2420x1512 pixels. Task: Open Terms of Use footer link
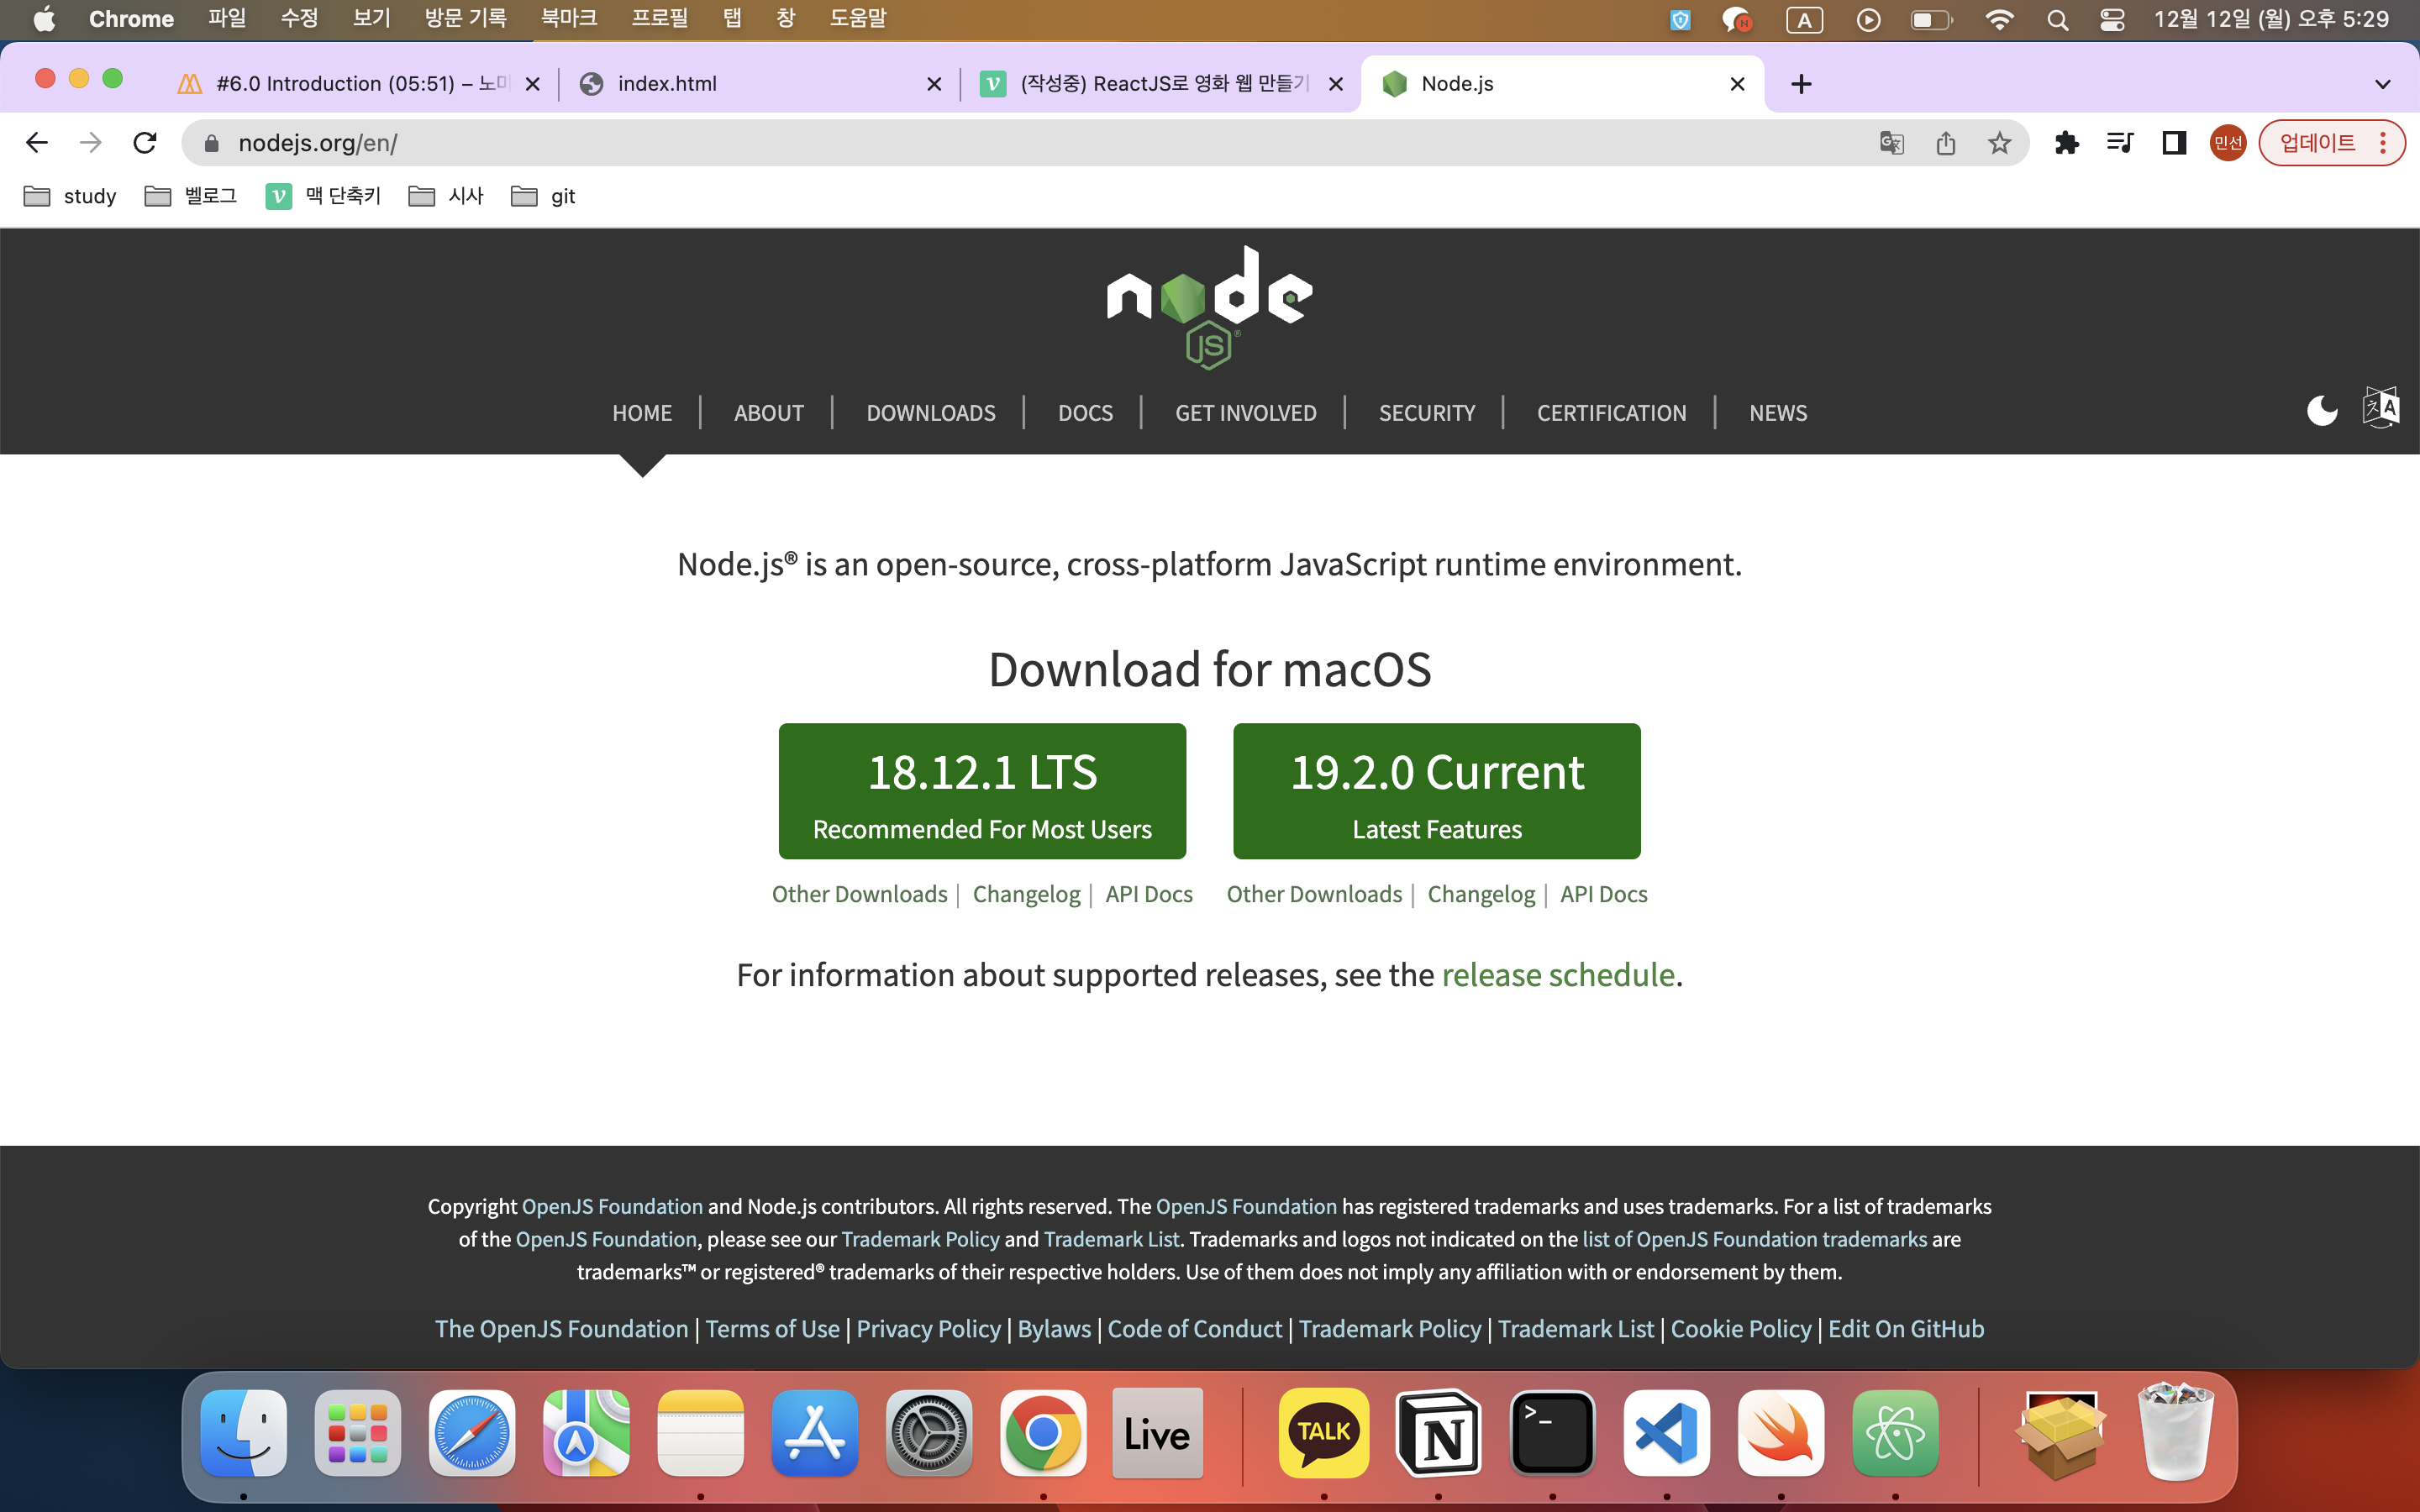(x=772, y=1329)
